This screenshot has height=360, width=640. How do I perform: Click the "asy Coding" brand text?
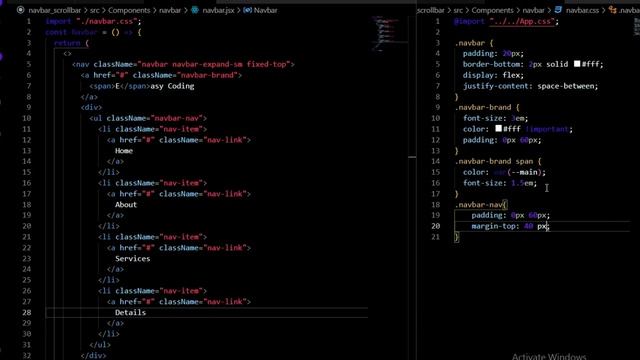point(172,86)
